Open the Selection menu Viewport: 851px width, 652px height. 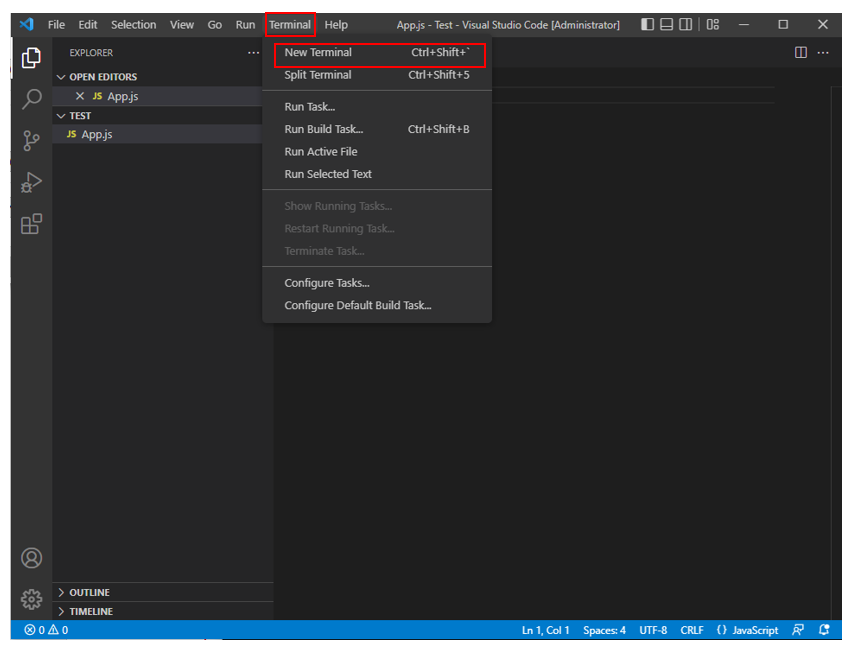coord(134,24)
